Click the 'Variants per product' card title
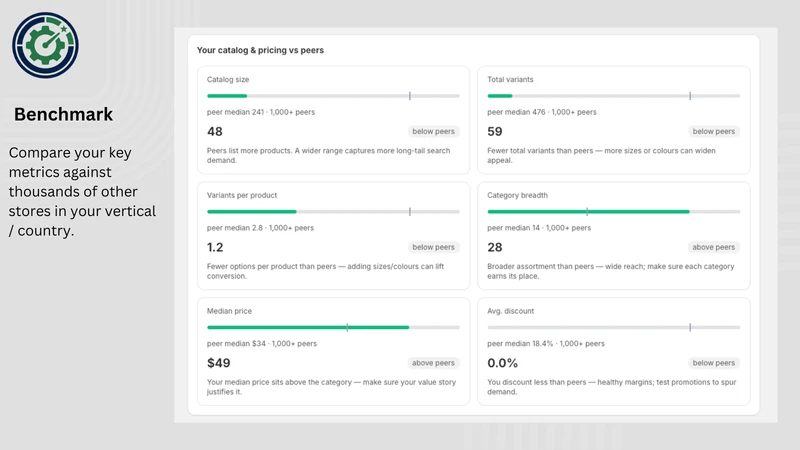Viewport: 800px width, 450px height. (242, 195)
